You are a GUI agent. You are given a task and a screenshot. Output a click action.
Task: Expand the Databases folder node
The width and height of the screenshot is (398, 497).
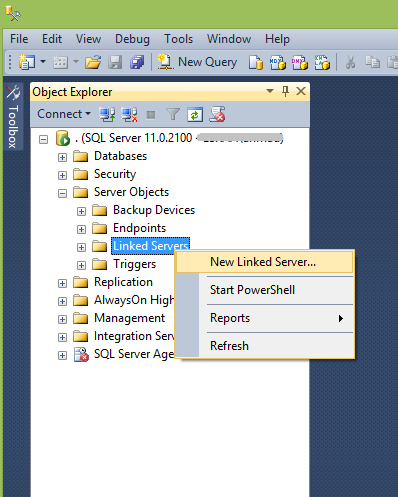point(62,157)
